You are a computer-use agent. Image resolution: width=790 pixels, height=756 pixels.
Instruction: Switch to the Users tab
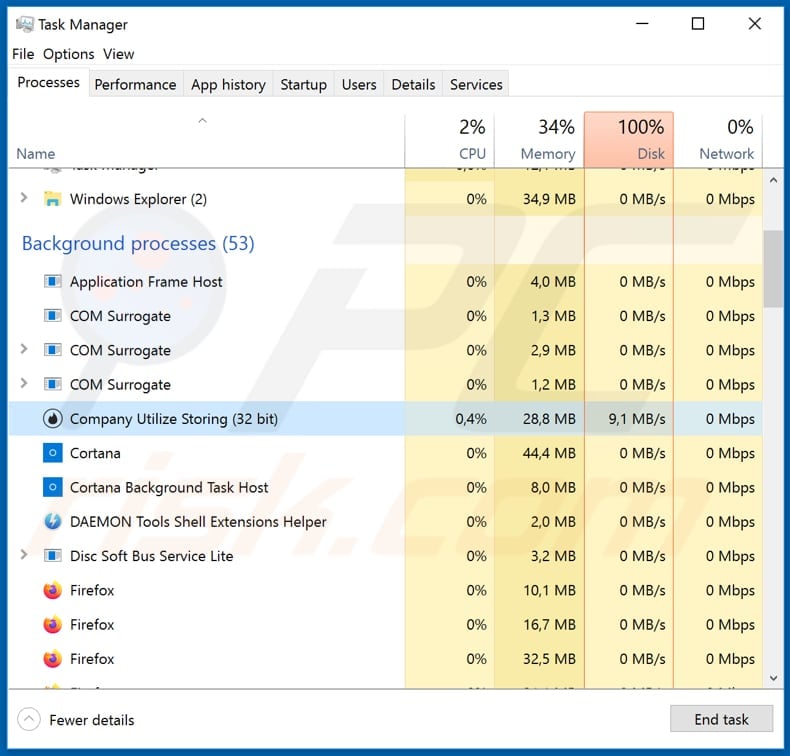(359, 84)
